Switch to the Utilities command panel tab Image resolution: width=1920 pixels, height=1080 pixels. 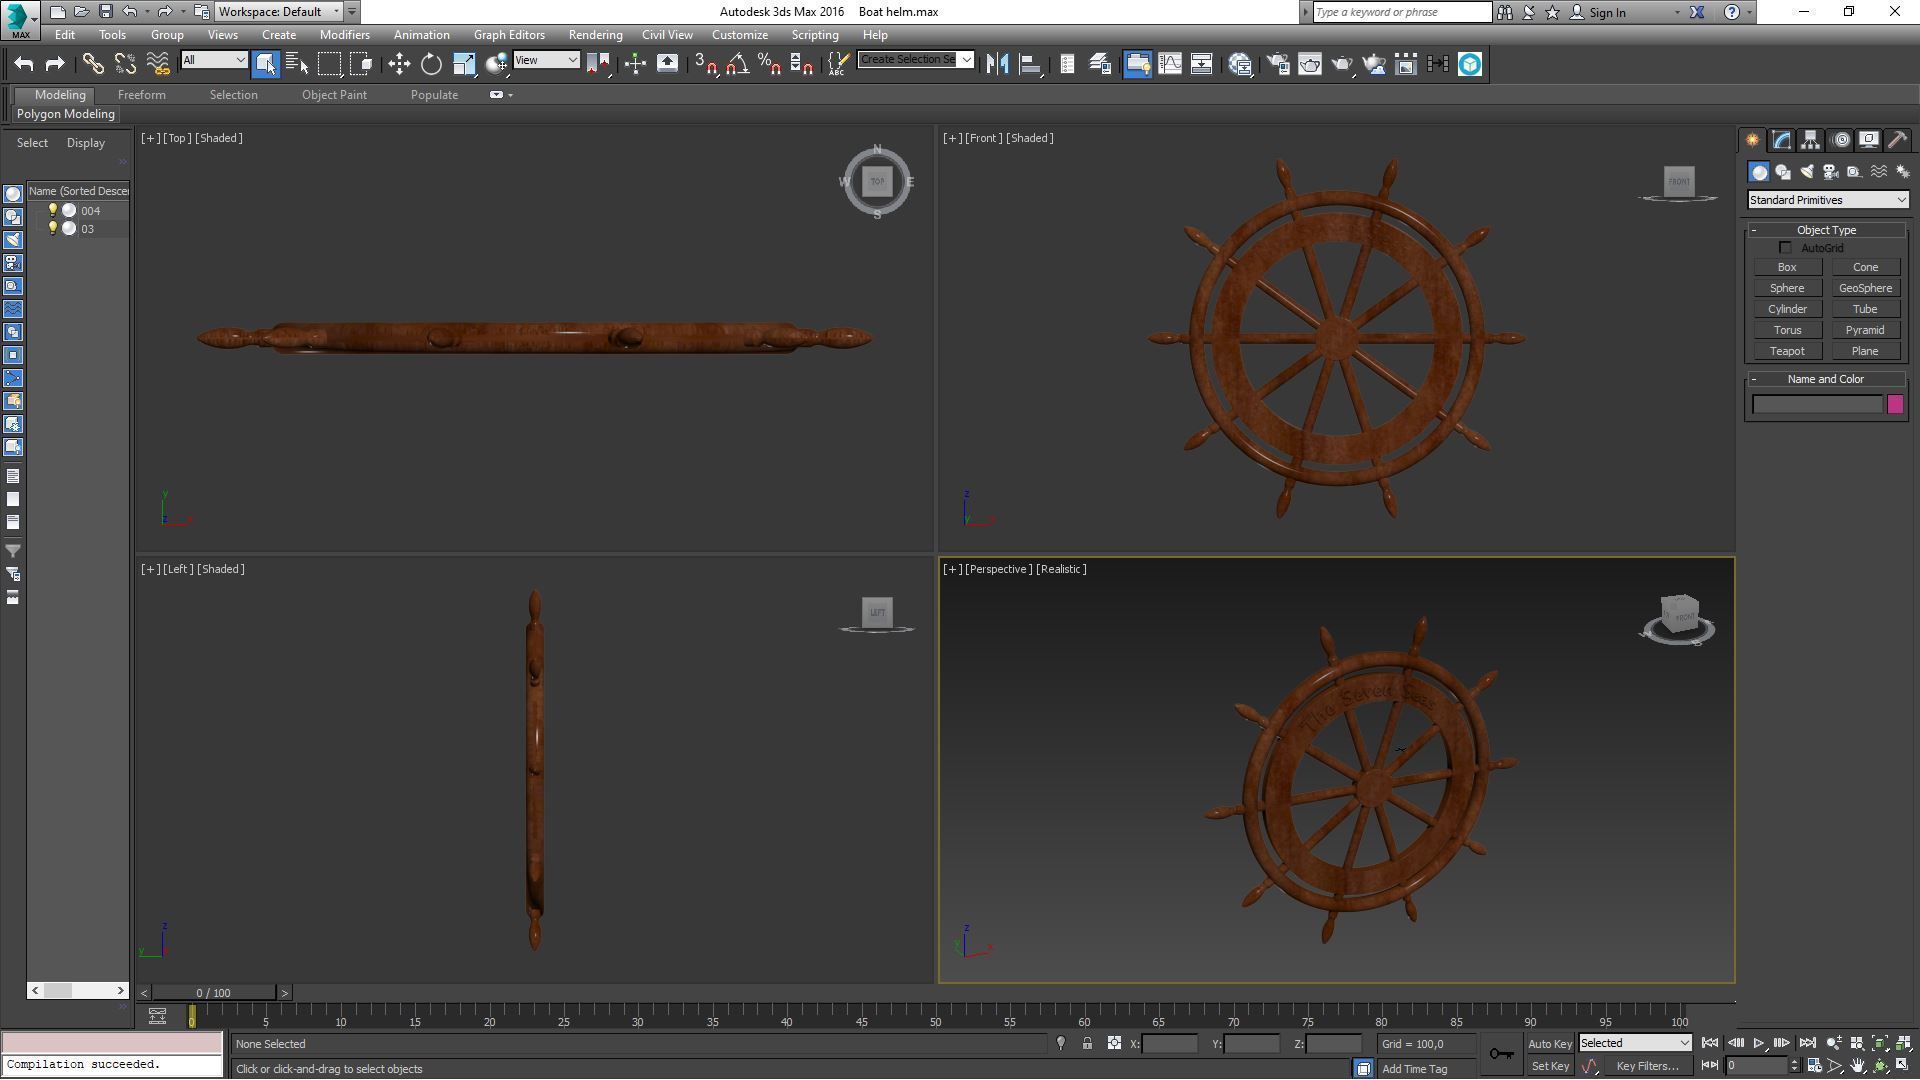1897,140
